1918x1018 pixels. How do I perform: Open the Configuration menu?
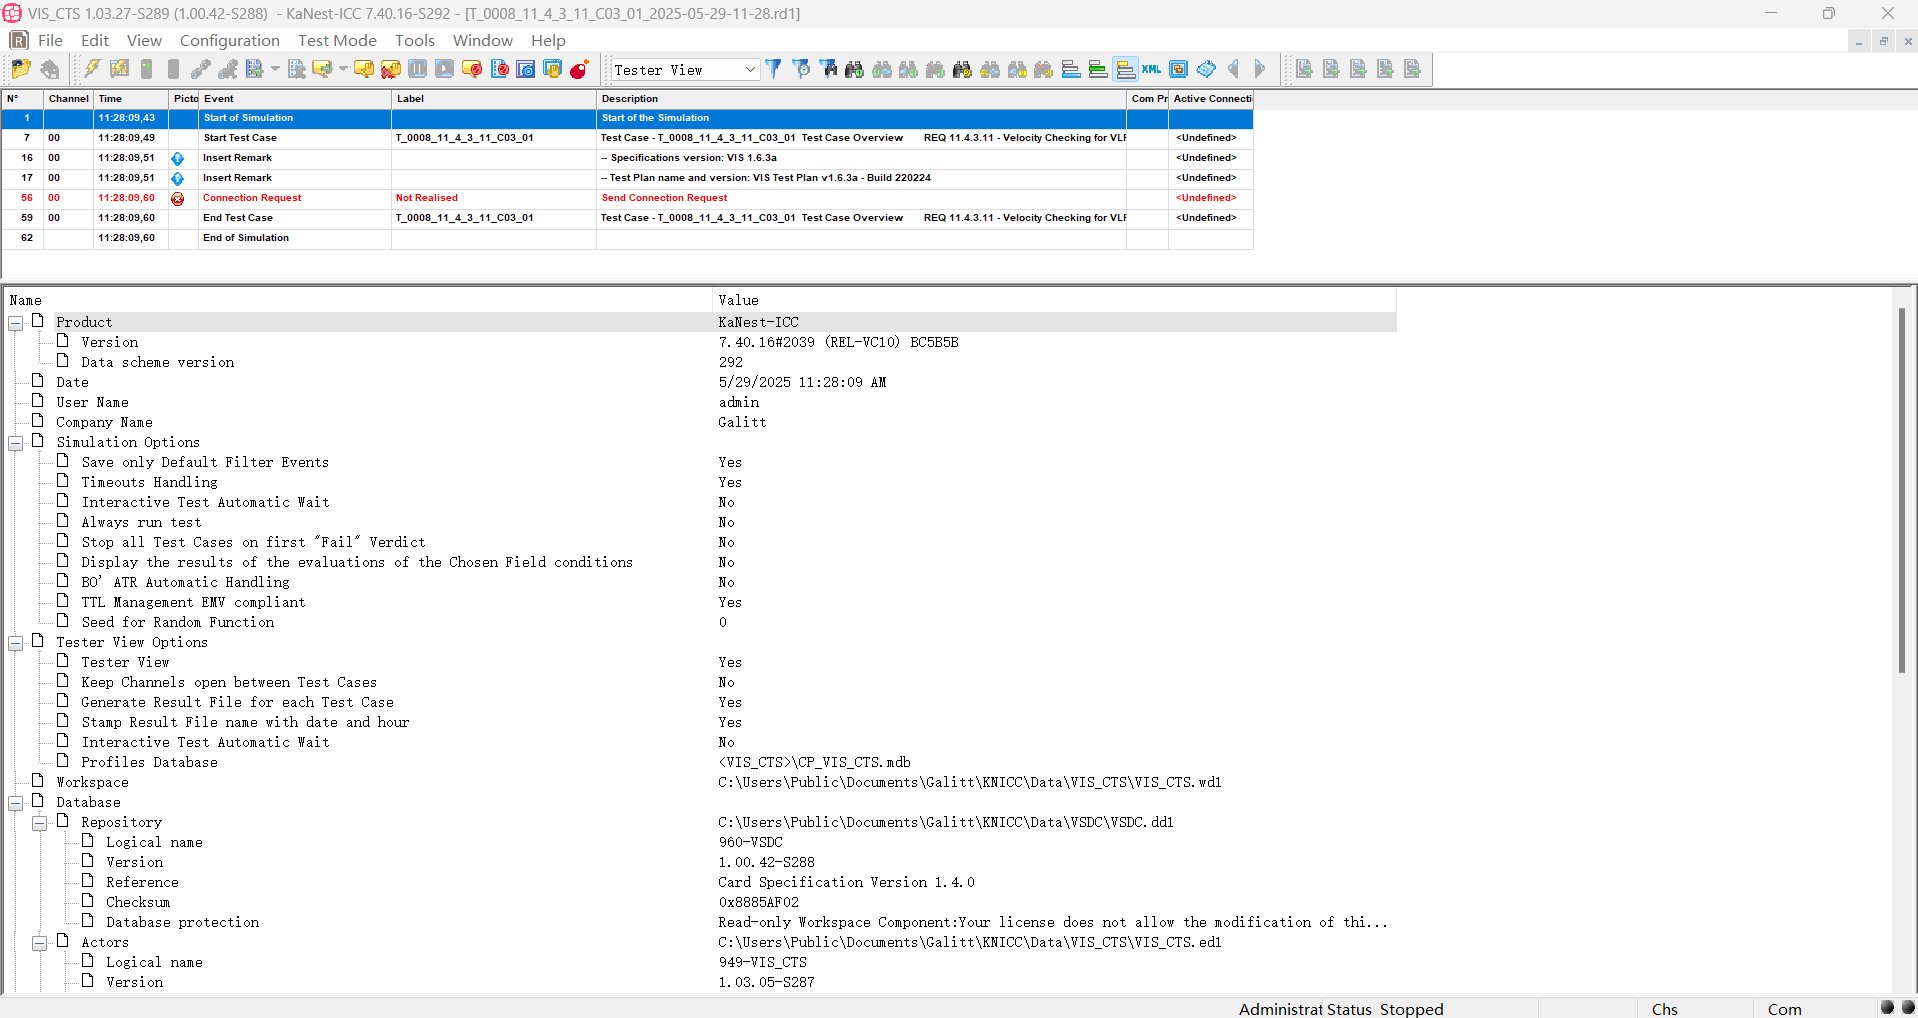(229, 40)
